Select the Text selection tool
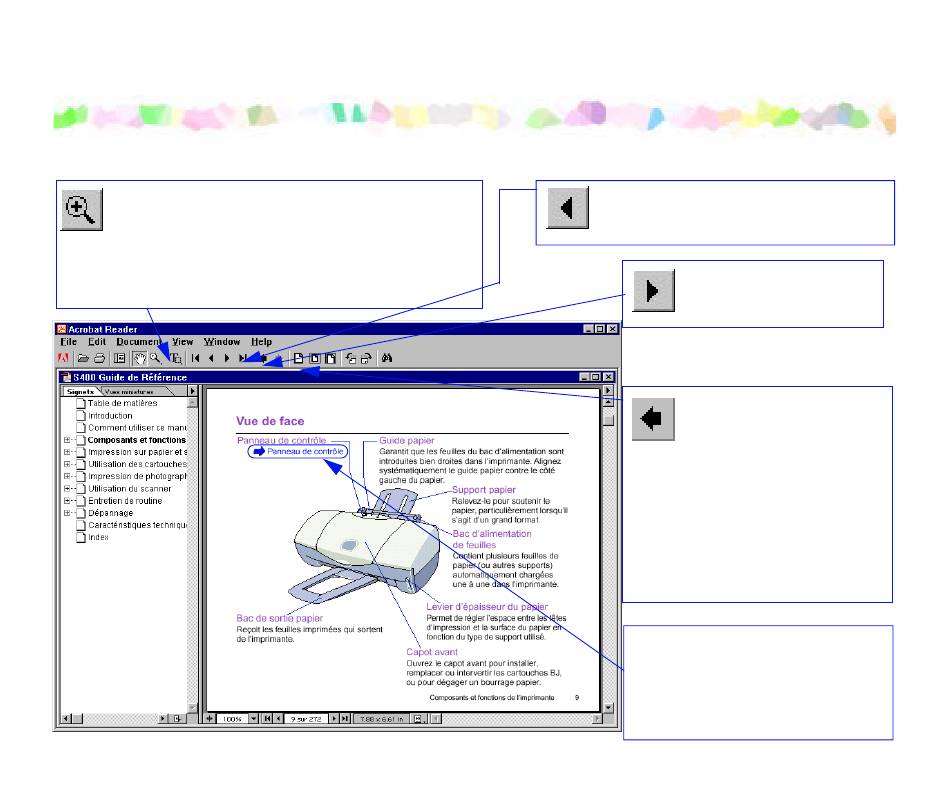 pos(175,358)
